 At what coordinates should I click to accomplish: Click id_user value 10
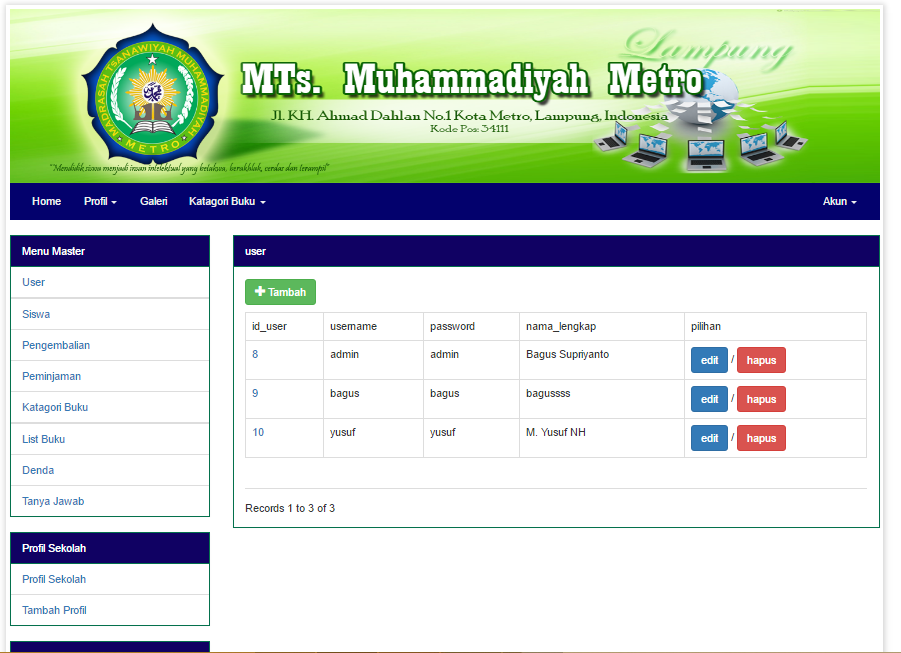pos(258,432)
